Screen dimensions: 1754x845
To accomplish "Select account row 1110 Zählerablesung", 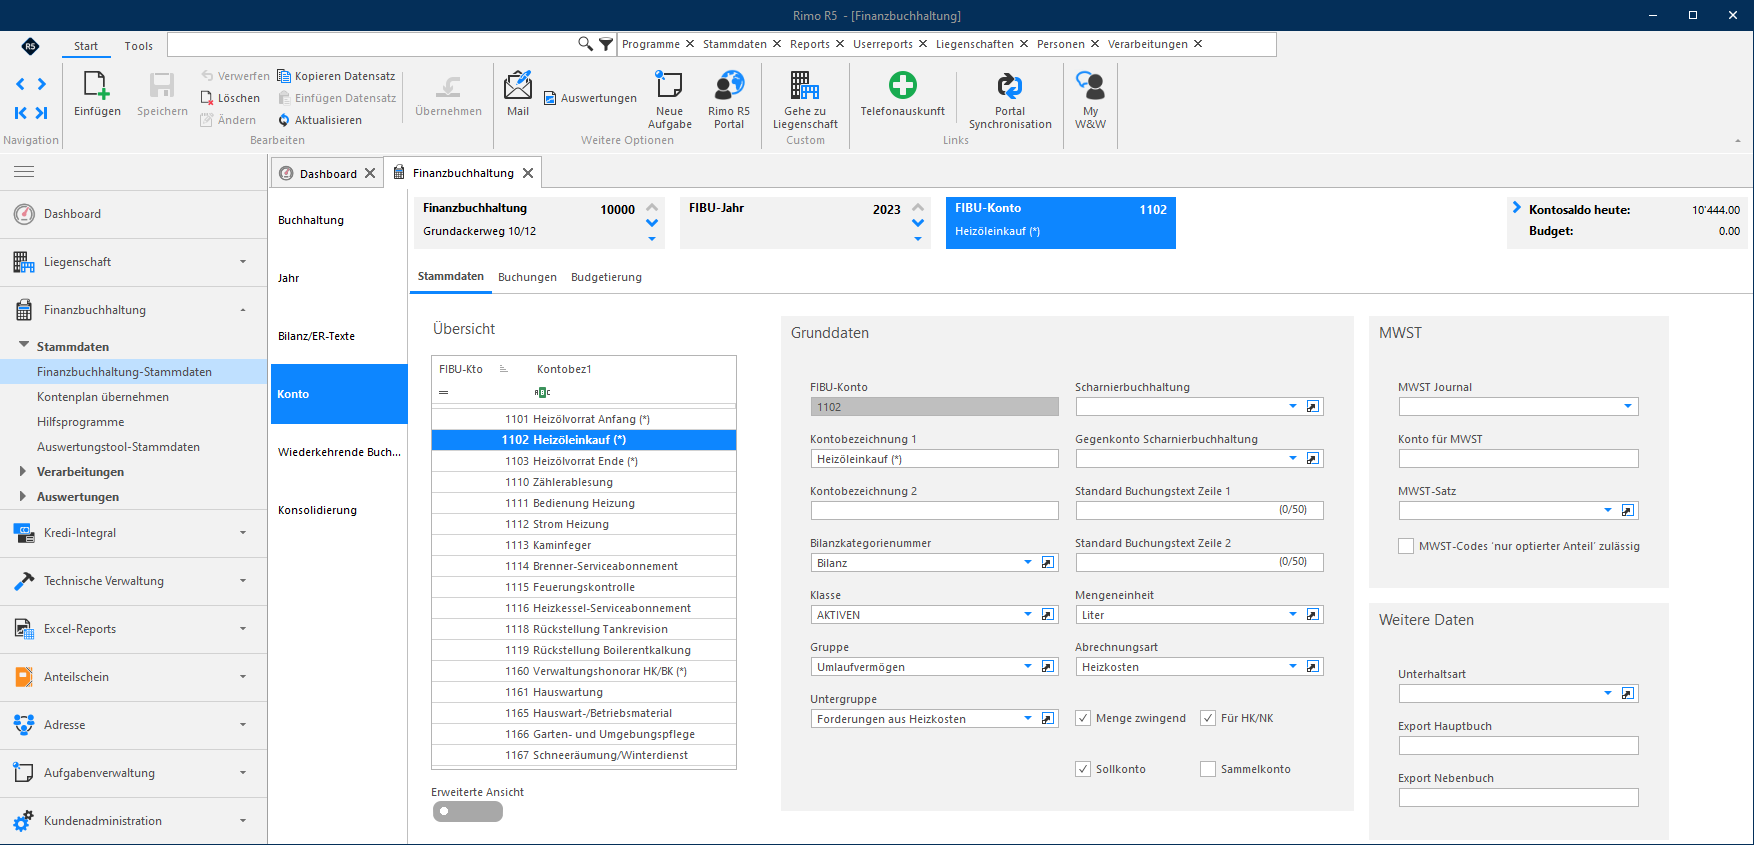I will coord(584,482).
